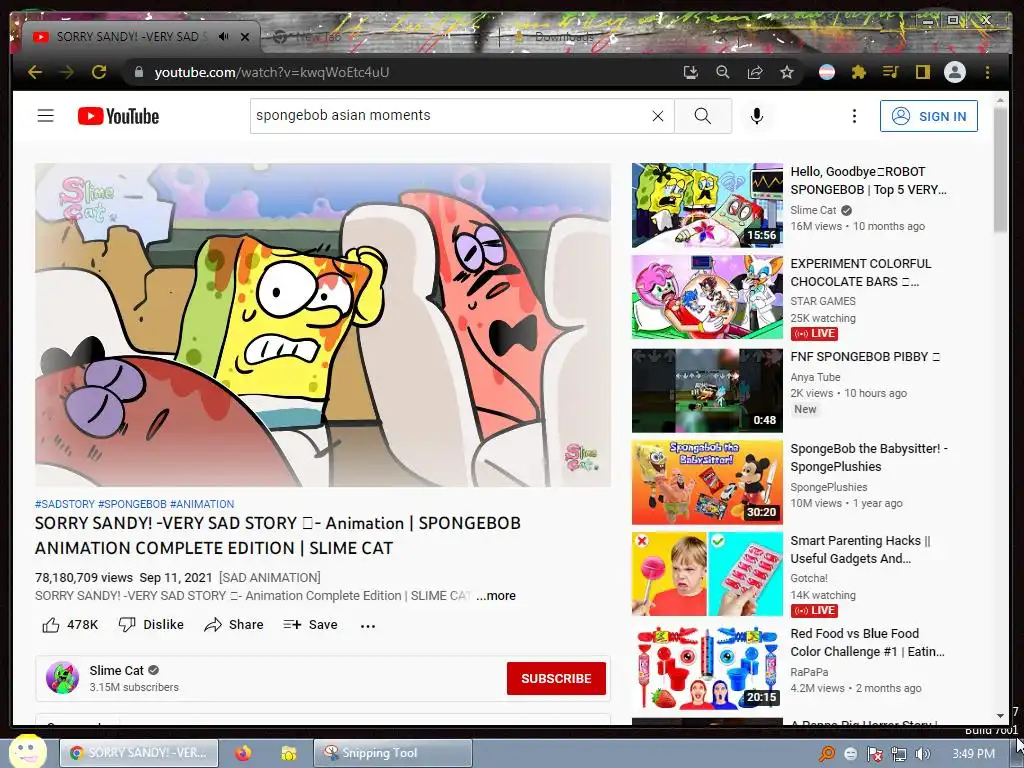Viewport: 1024px width, 768px height.
Task: Open the Slime Cat channel name link
Action: click(x=116, y=671)
